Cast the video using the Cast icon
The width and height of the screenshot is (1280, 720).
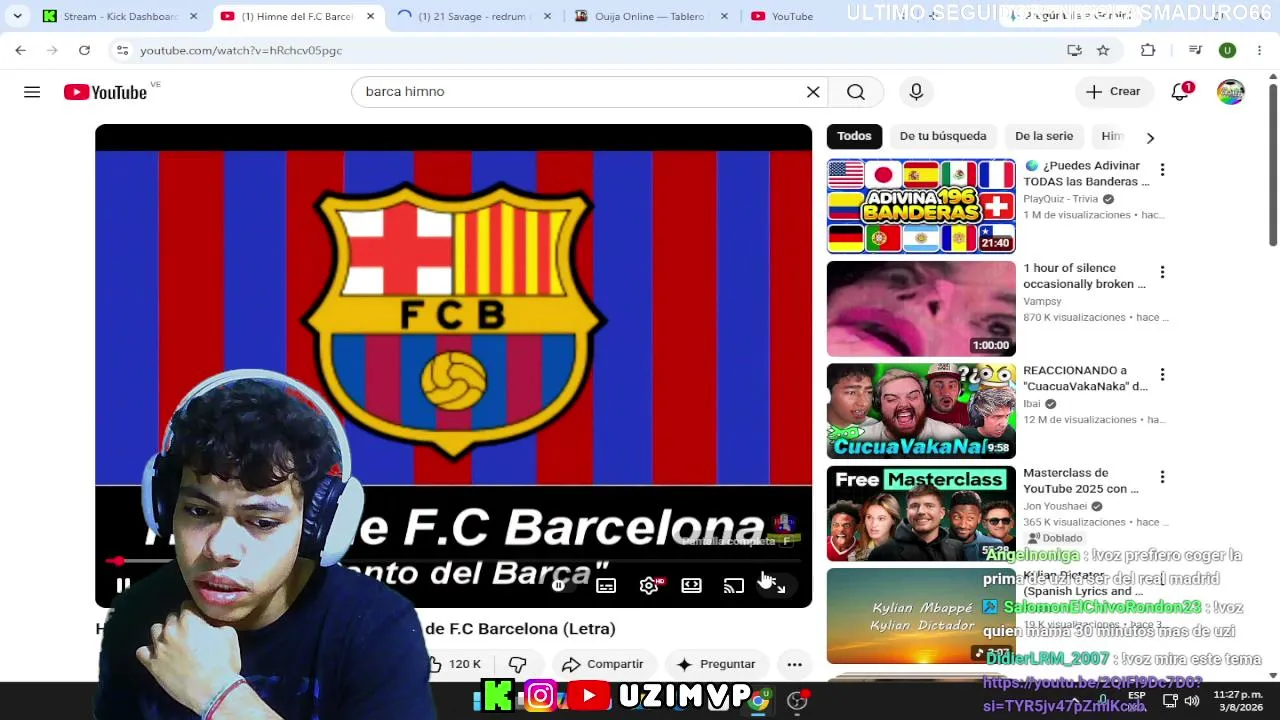pyautogui.click(x=734, y=585)
